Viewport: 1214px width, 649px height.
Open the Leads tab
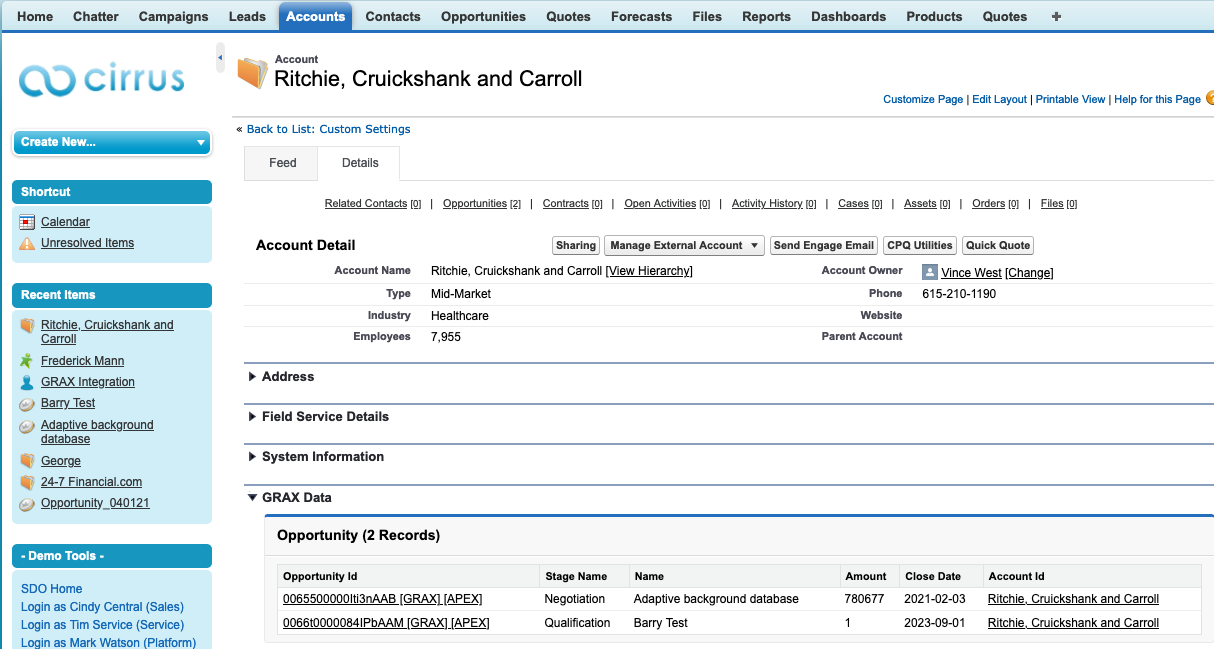[x=247, y=16]
